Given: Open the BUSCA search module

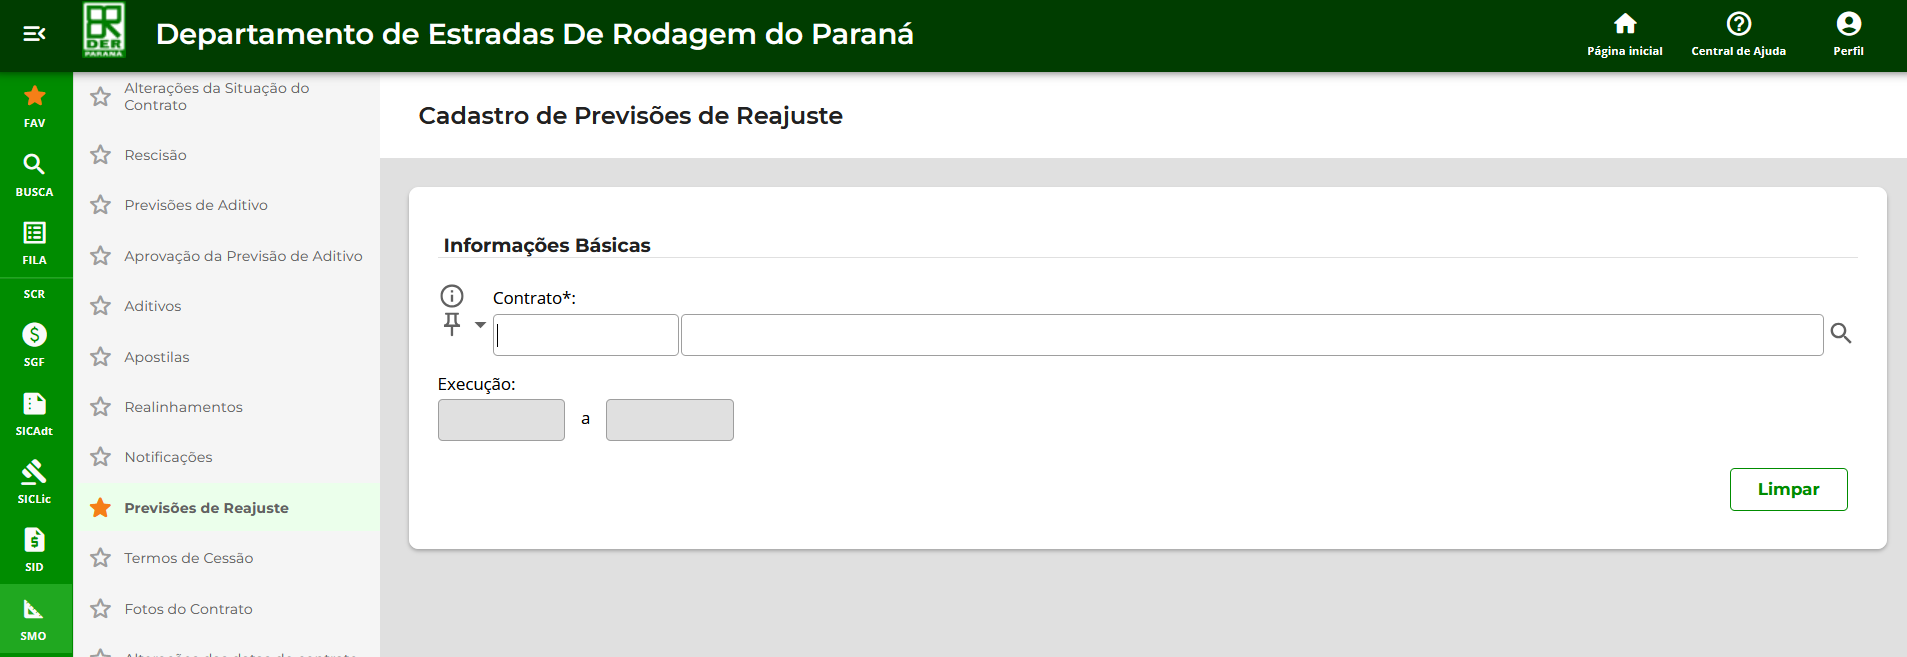Looking at the screenshot, I should pos(35,174).
